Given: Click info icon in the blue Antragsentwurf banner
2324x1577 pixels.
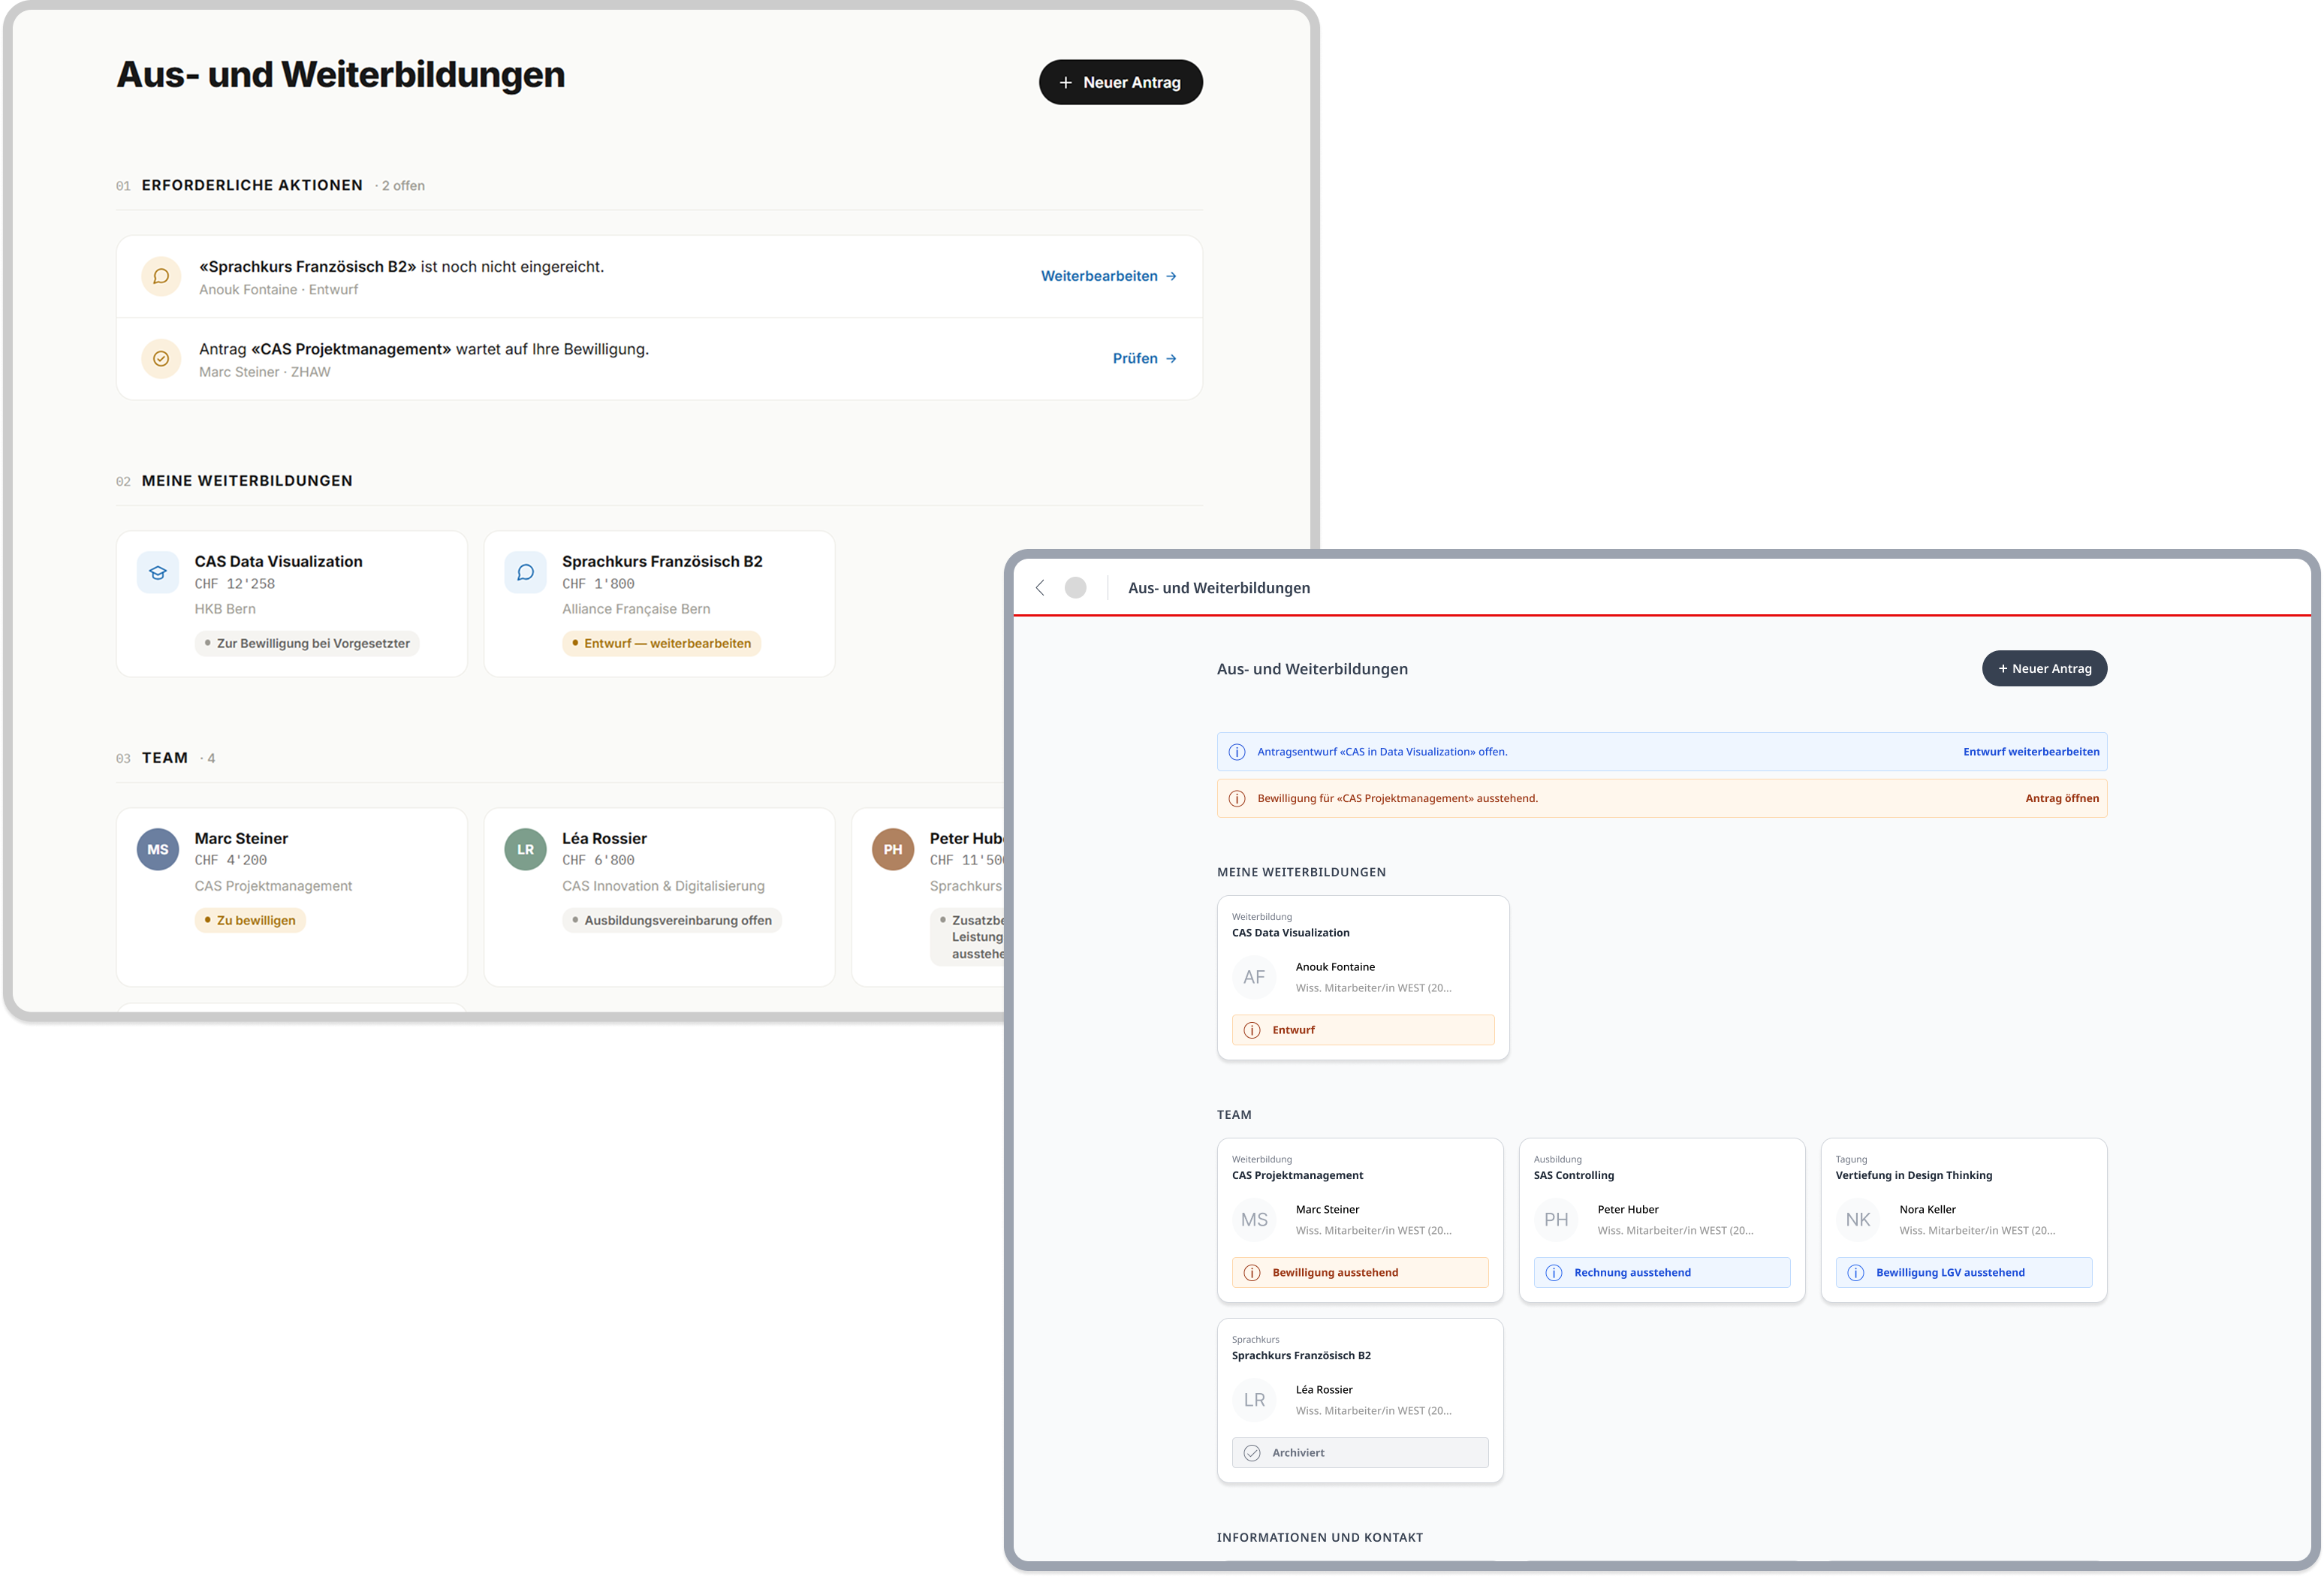Looking at the screenshot, I should click(x=1237, y=752).
